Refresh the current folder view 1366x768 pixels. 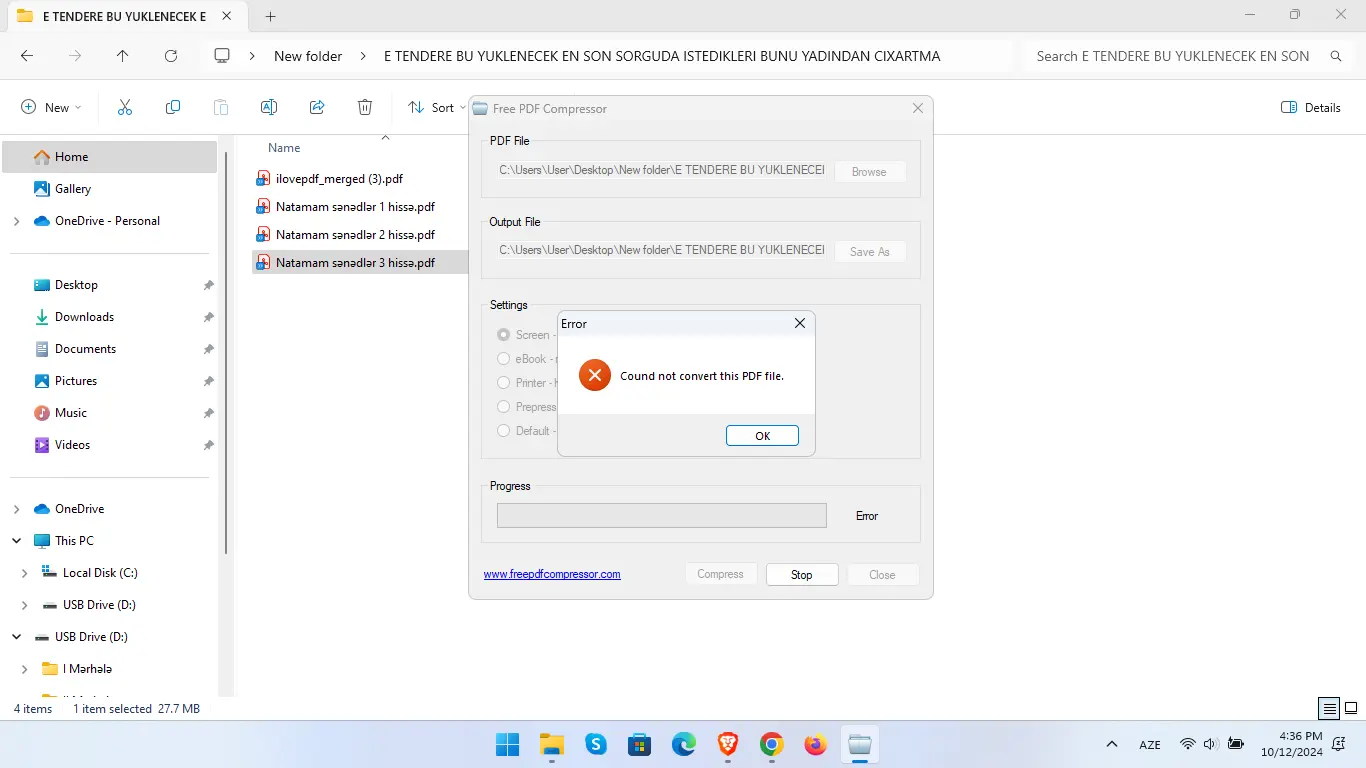coord(171,56)
